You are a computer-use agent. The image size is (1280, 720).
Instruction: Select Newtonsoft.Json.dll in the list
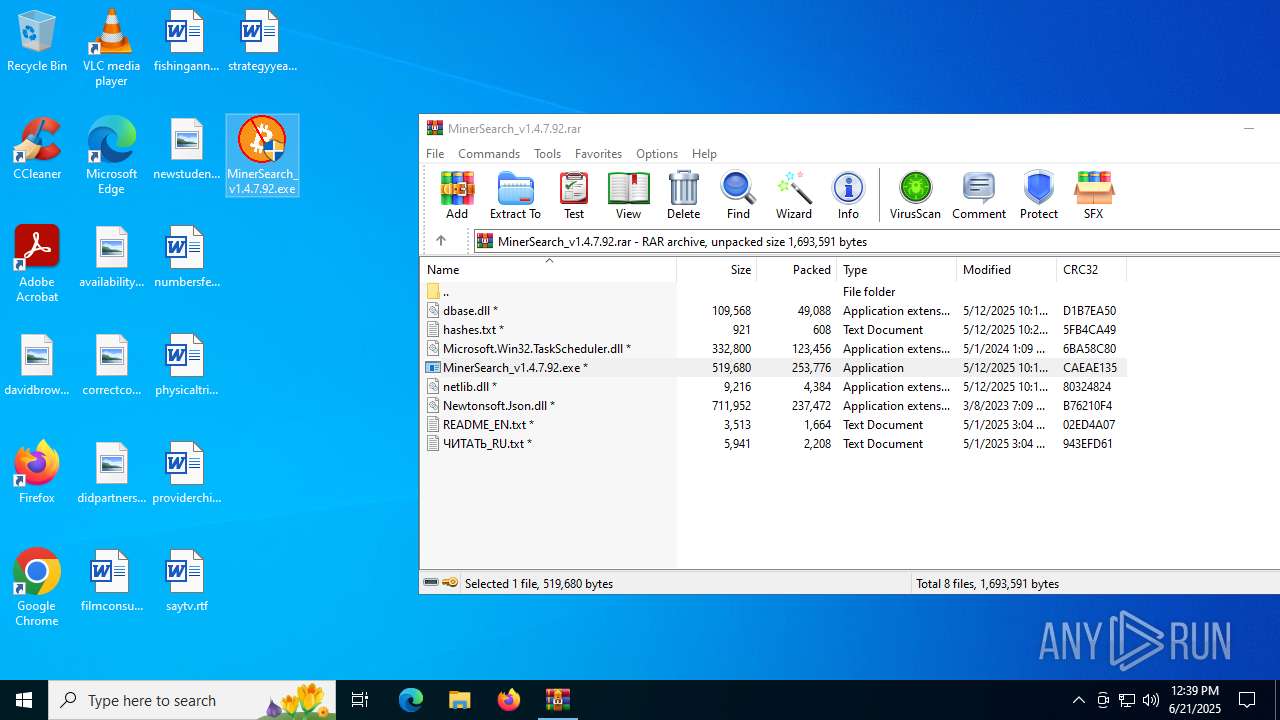click(x=773, y=405)
